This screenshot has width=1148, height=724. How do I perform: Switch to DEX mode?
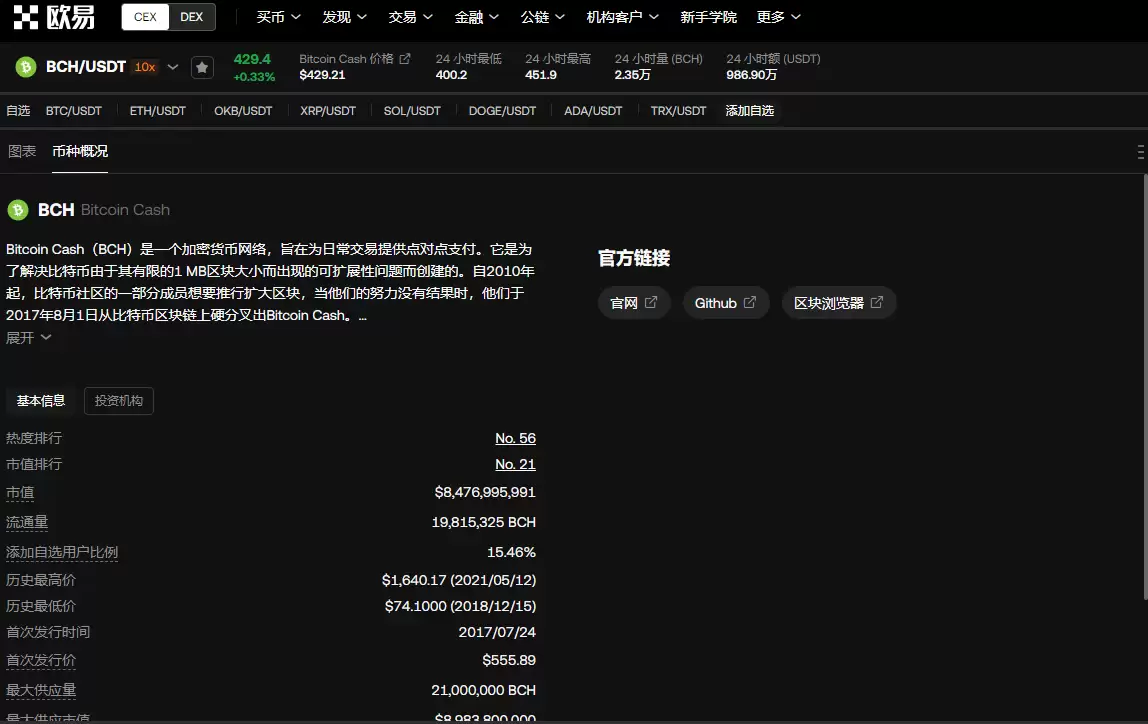pyautogui.click(x=192, y=17)
